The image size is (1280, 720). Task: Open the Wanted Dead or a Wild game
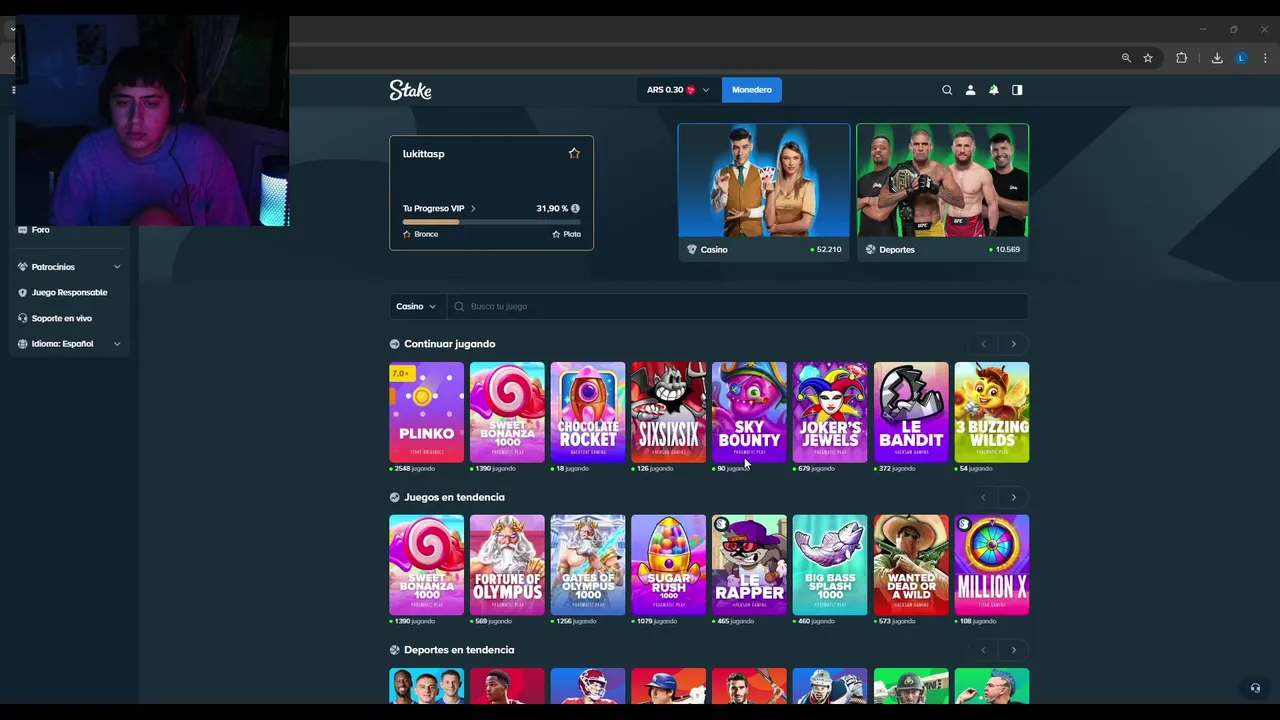(911, 565)
